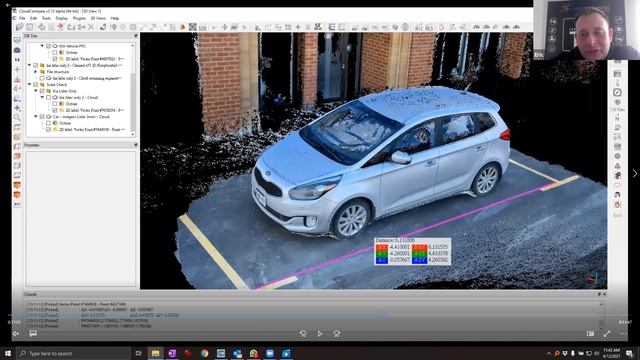Open the Windows Start menu

[7, 353]
